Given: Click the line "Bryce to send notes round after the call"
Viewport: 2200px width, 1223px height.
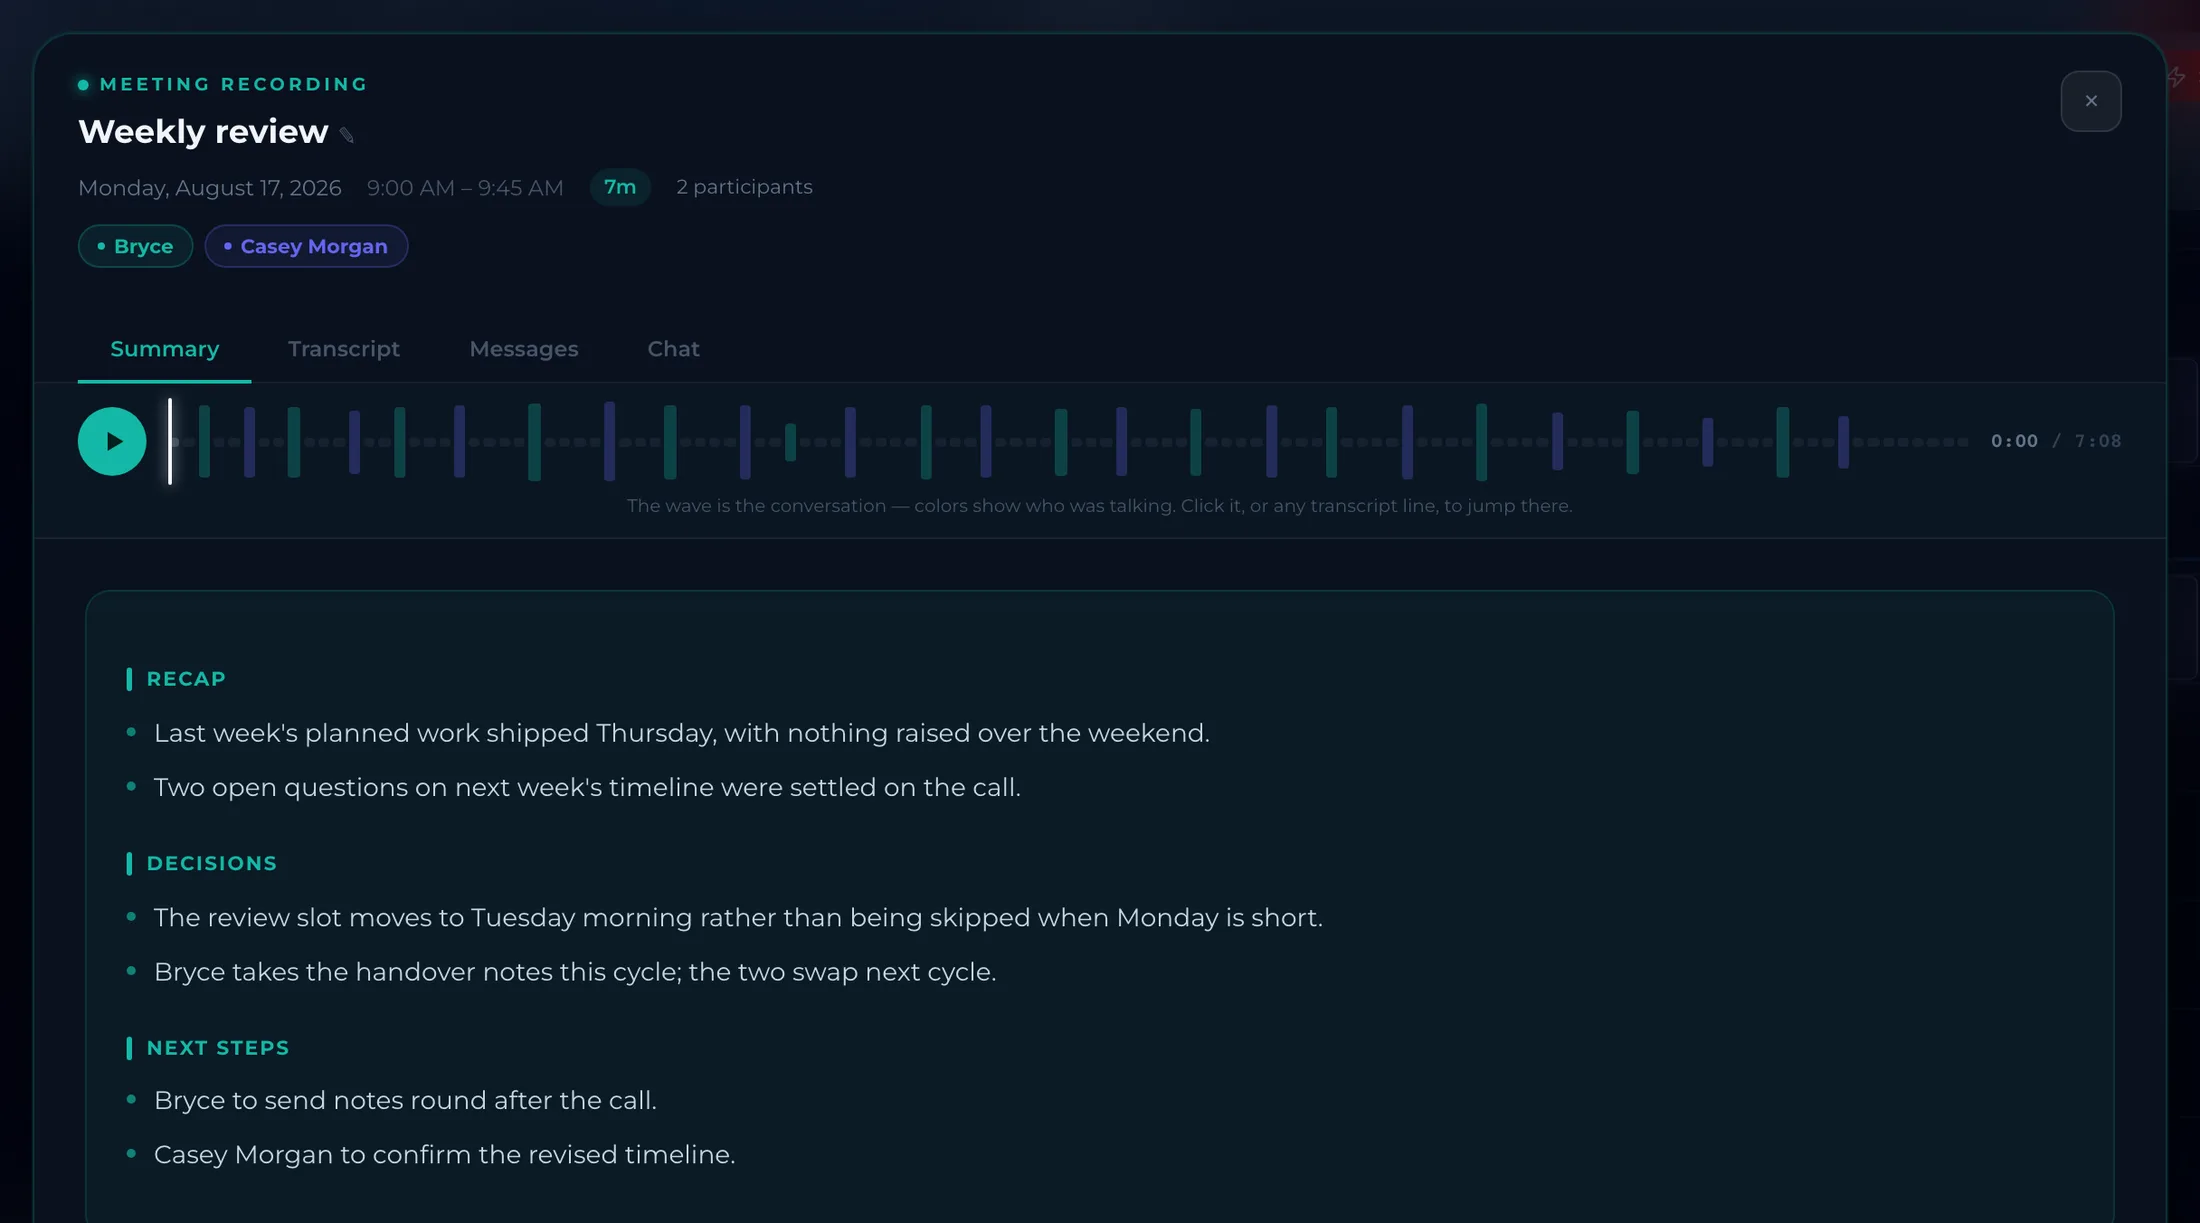Looking at the screenshot, I should coord(405,1100).
